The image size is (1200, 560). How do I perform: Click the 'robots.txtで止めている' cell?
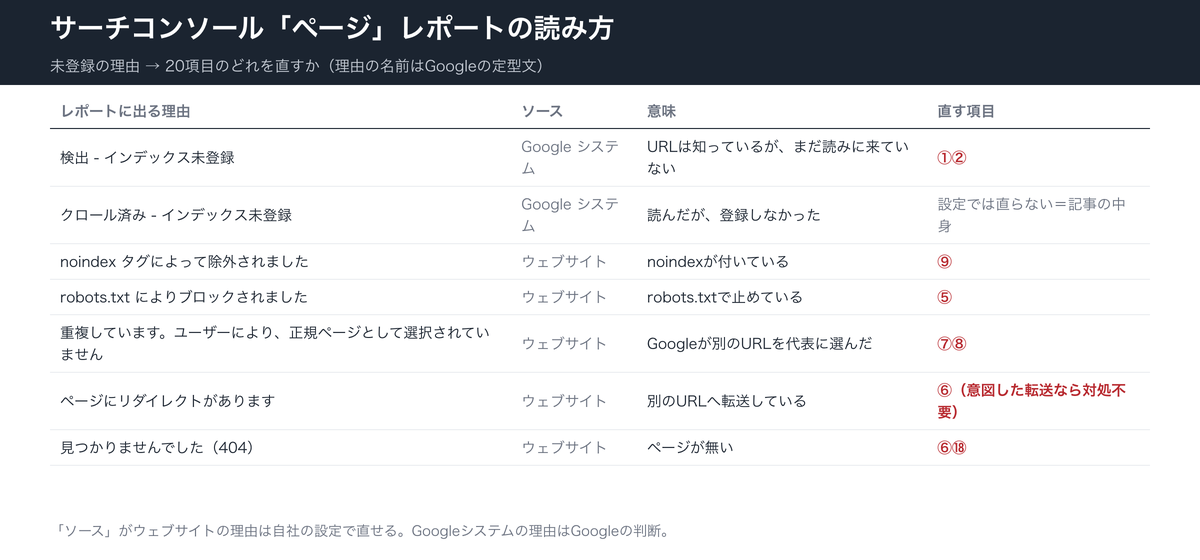coord(725,297)
